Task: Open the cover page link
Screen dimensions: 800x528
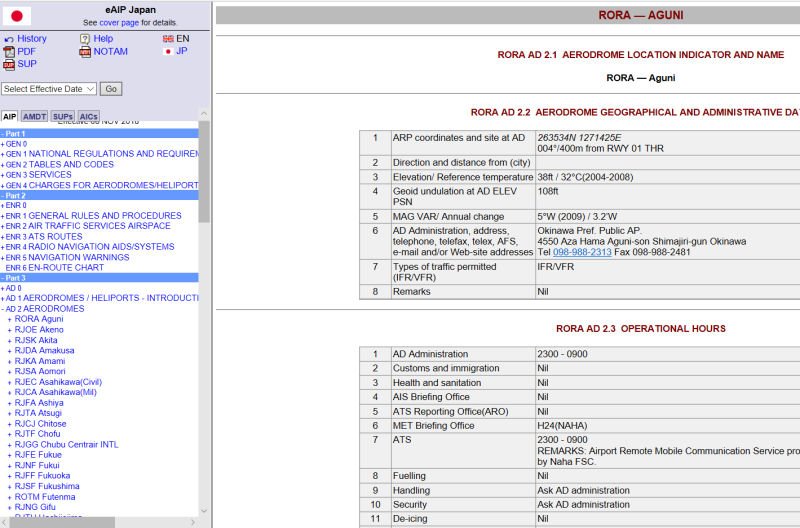Action: 119,22
